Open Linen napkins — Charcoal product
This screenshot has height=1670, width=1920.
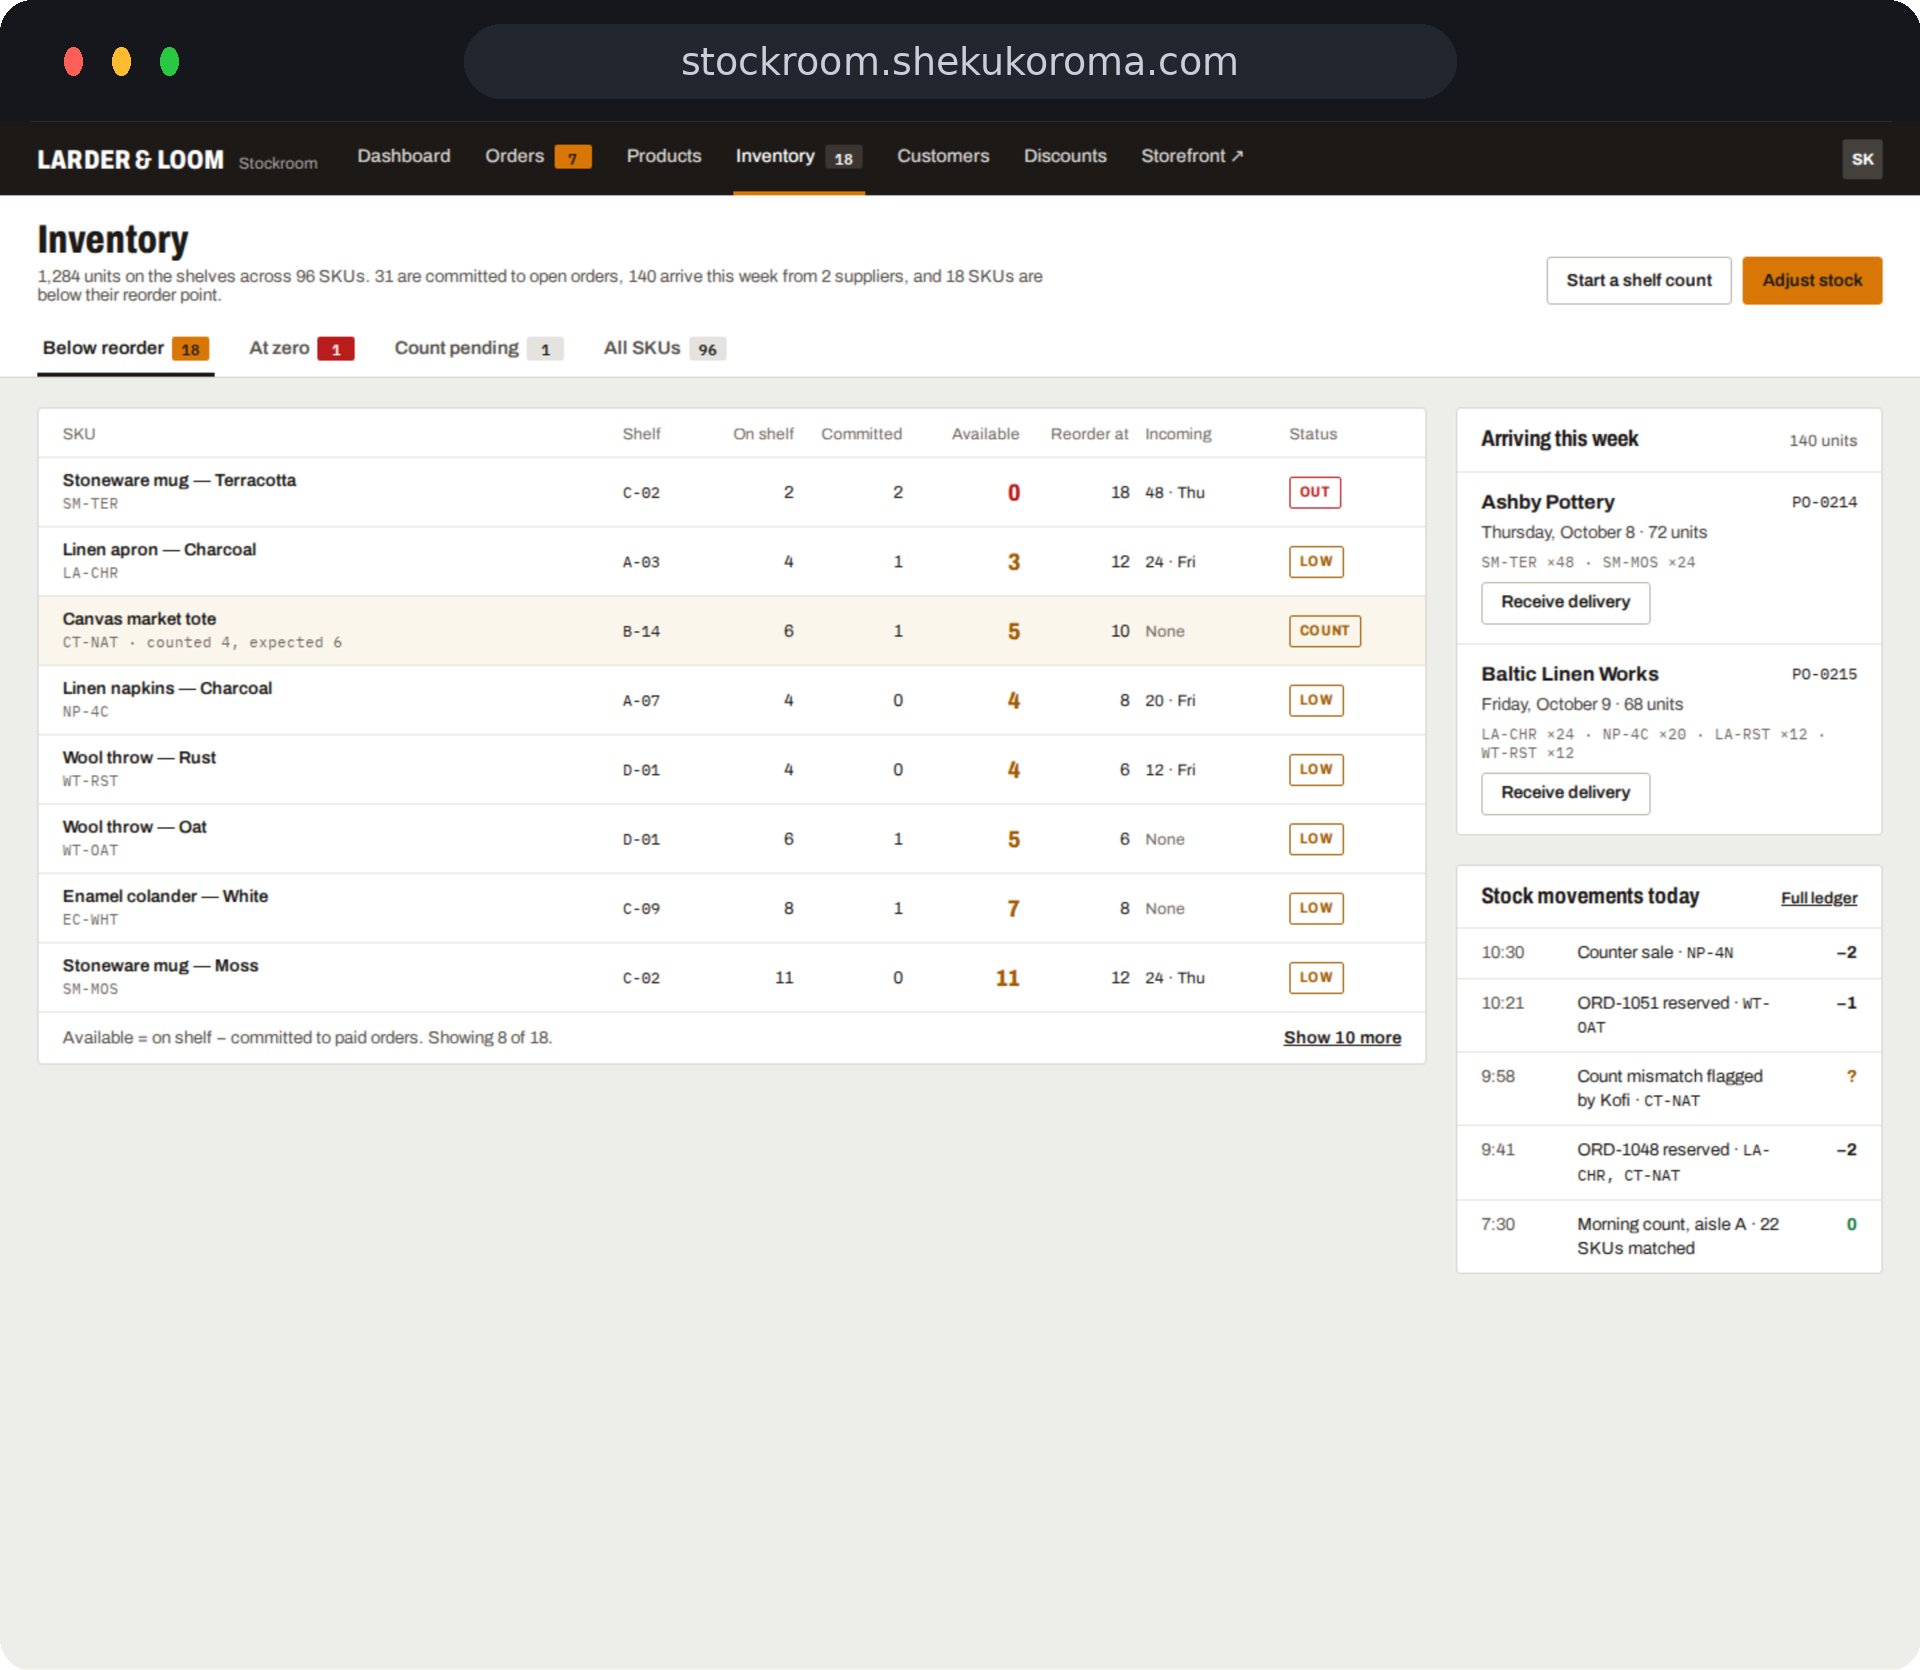(x=167, y=688)
